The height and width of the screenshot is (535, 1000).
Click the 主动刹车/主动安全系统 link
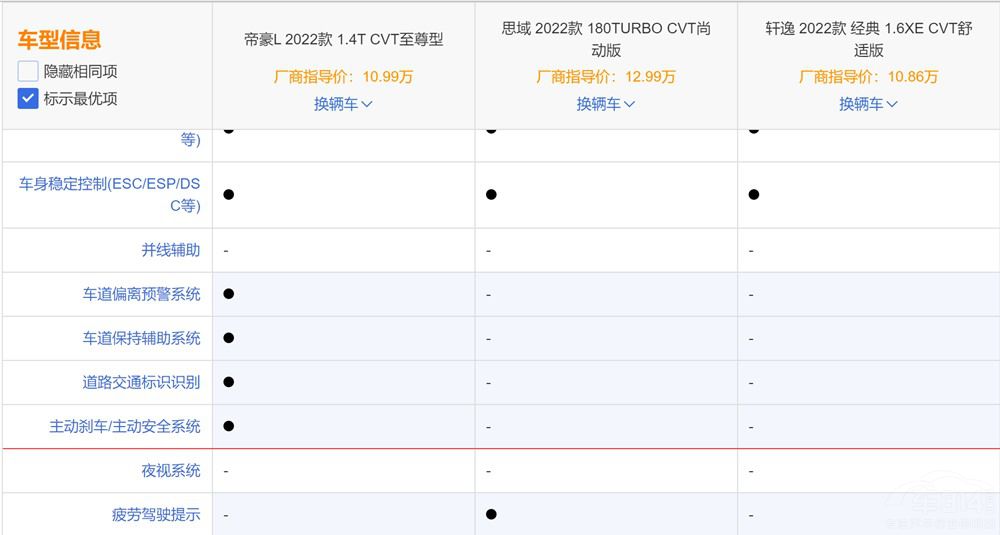125,426
